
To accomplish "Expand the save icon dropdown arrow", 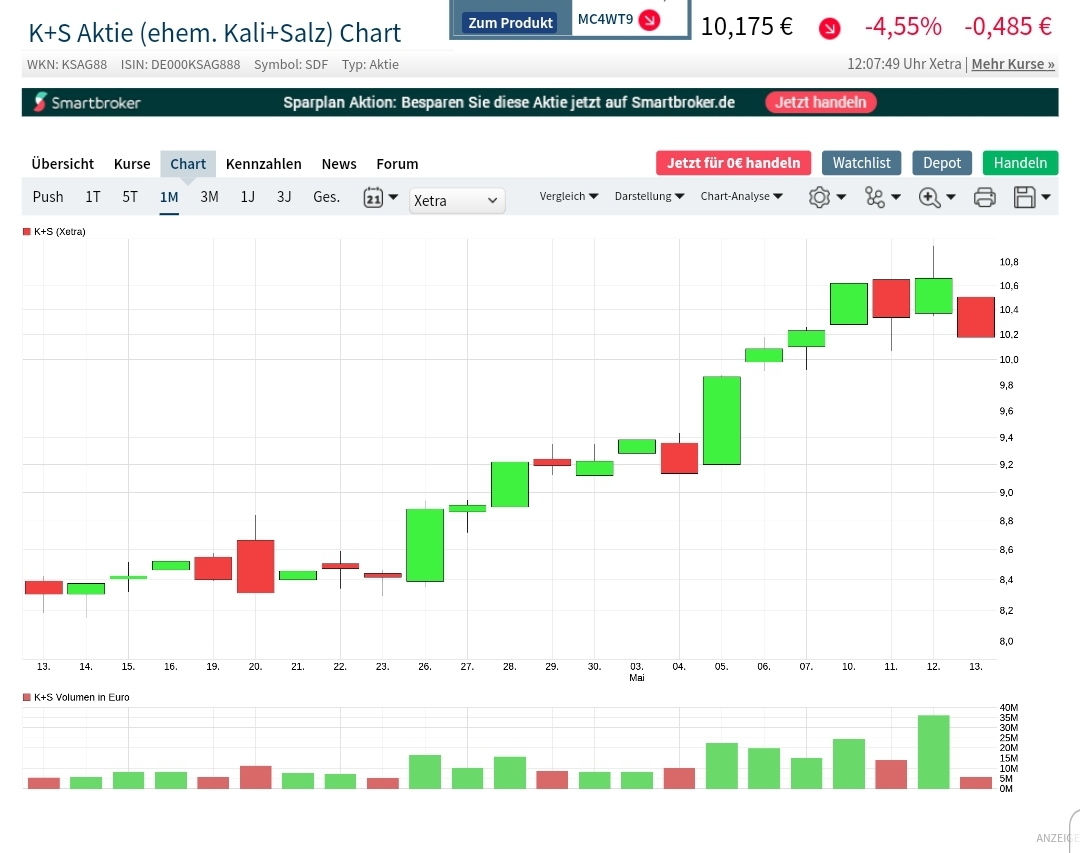I will pyautogui.click(x=1046, y=197).
